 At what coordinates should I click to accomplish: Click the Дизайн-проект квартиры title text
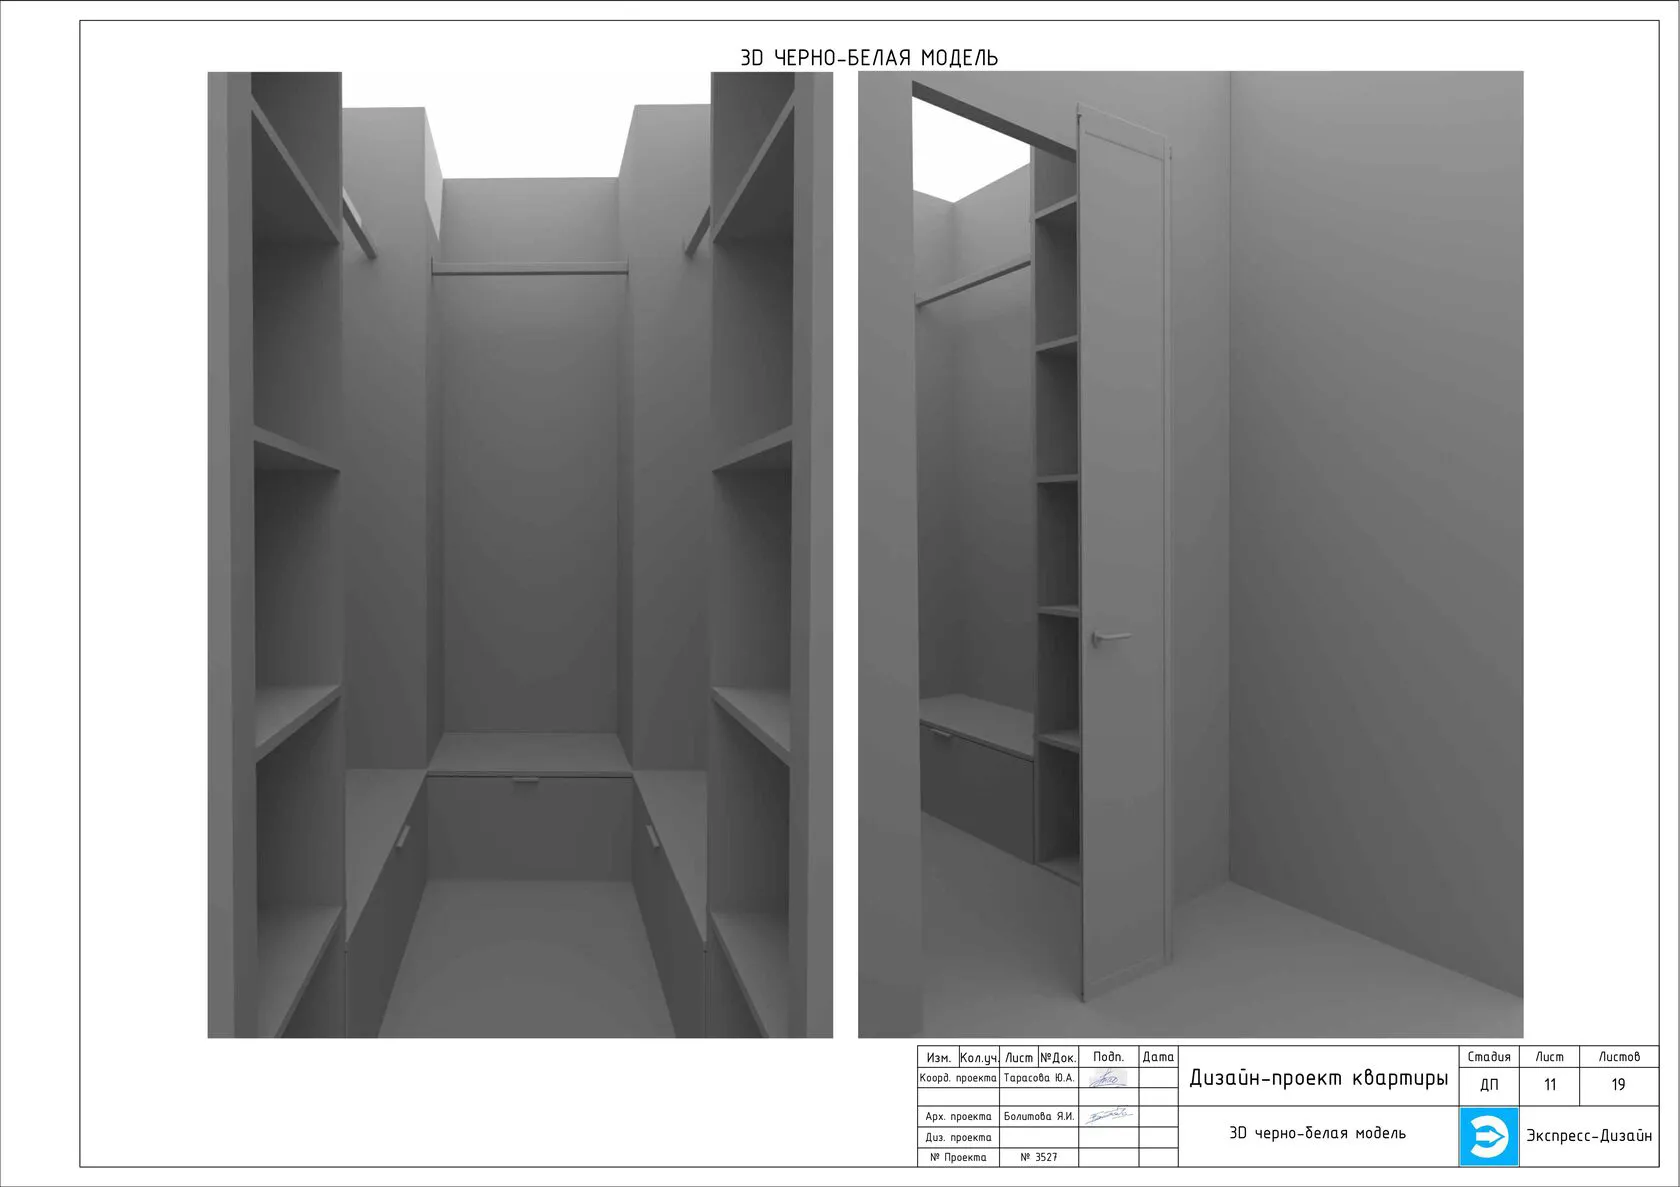point(1318,1078)
